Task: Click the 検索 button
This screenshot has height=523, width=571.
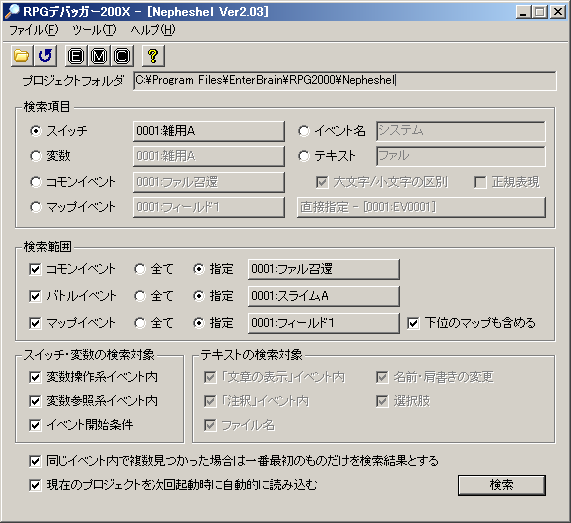Action: pyautogui.click(x=501, y=485)
